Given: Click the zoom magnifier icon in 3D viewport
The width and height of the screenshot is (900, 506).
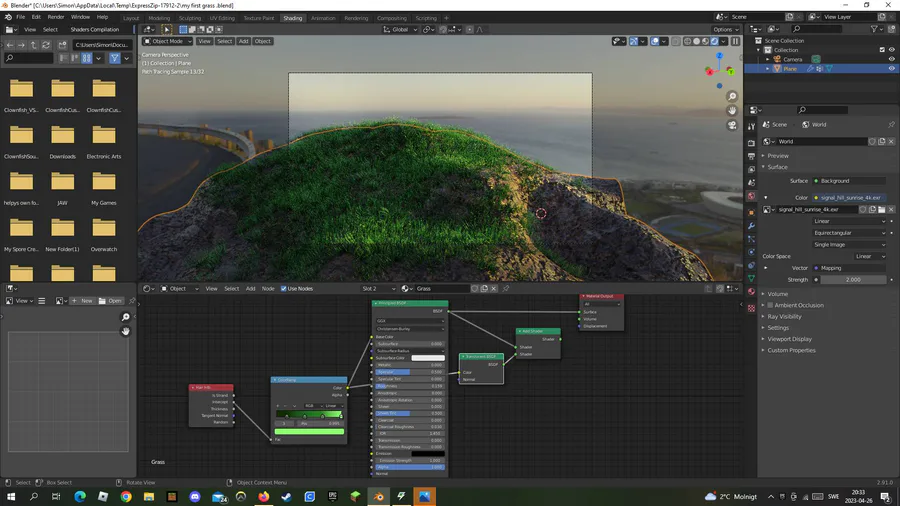Looking at the screenshot, I should [x=732, y=97].
